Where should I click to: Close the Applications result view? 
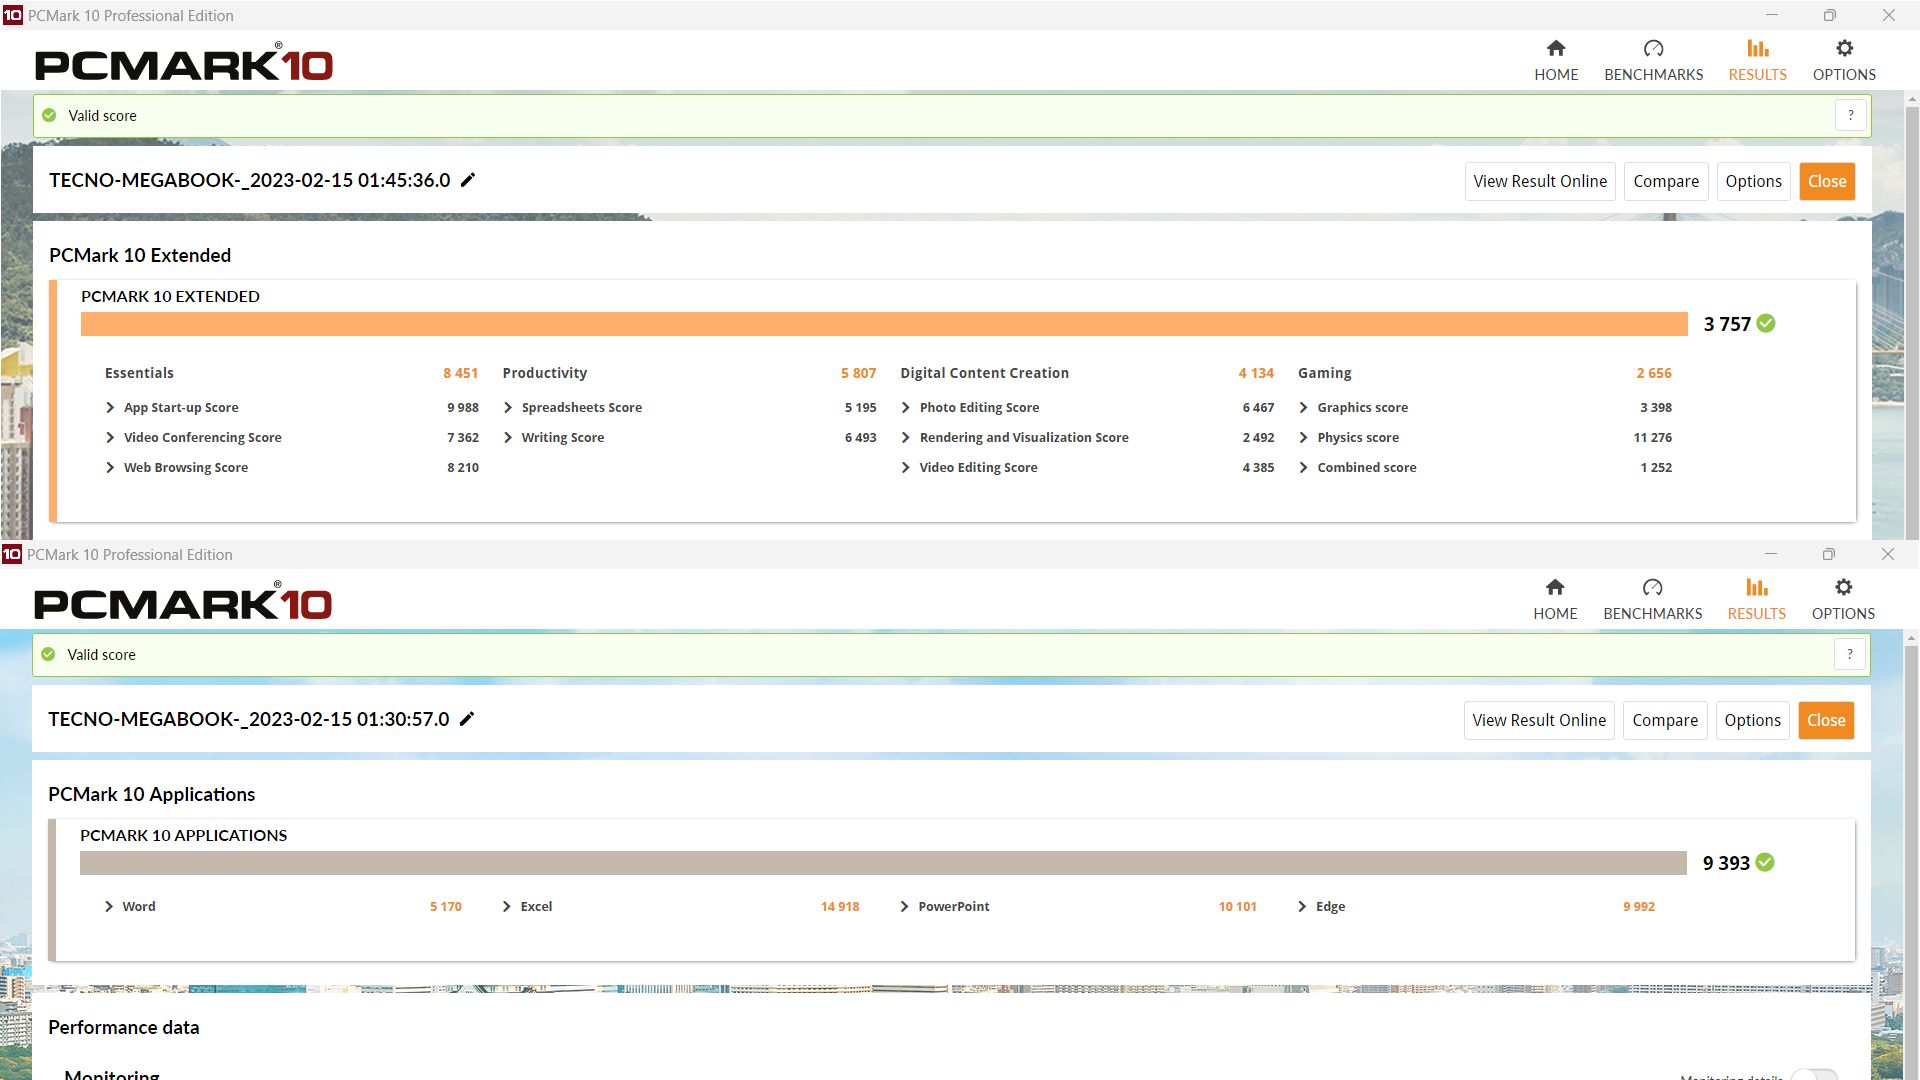point(1826,720)
